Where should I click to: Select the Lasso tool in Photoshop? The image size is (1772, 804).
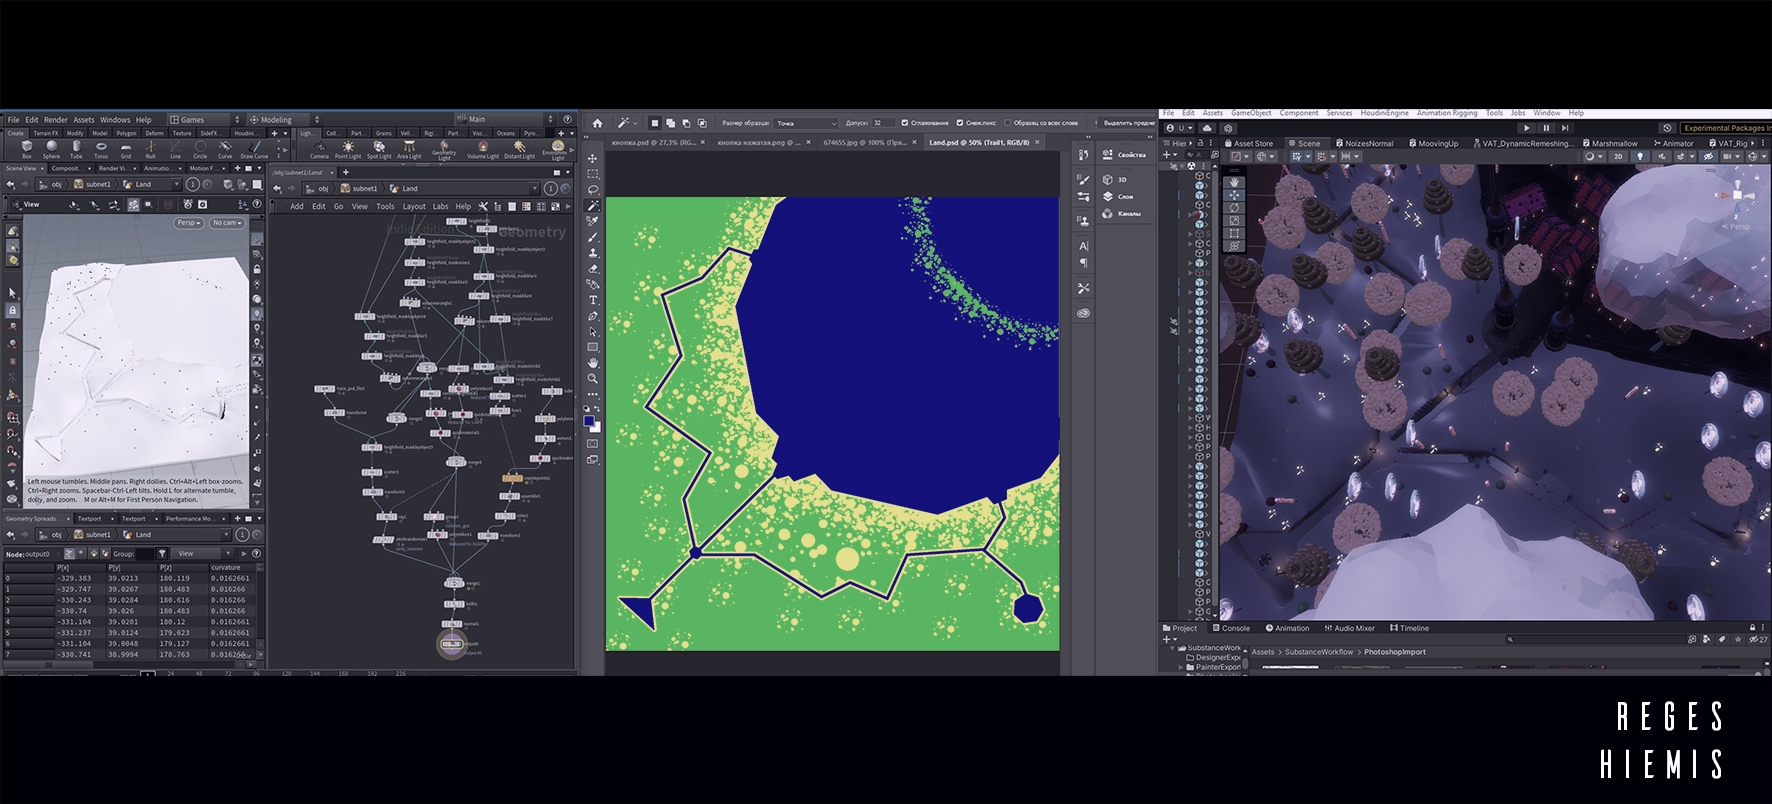pyautogui.click(x=593, y=189)
